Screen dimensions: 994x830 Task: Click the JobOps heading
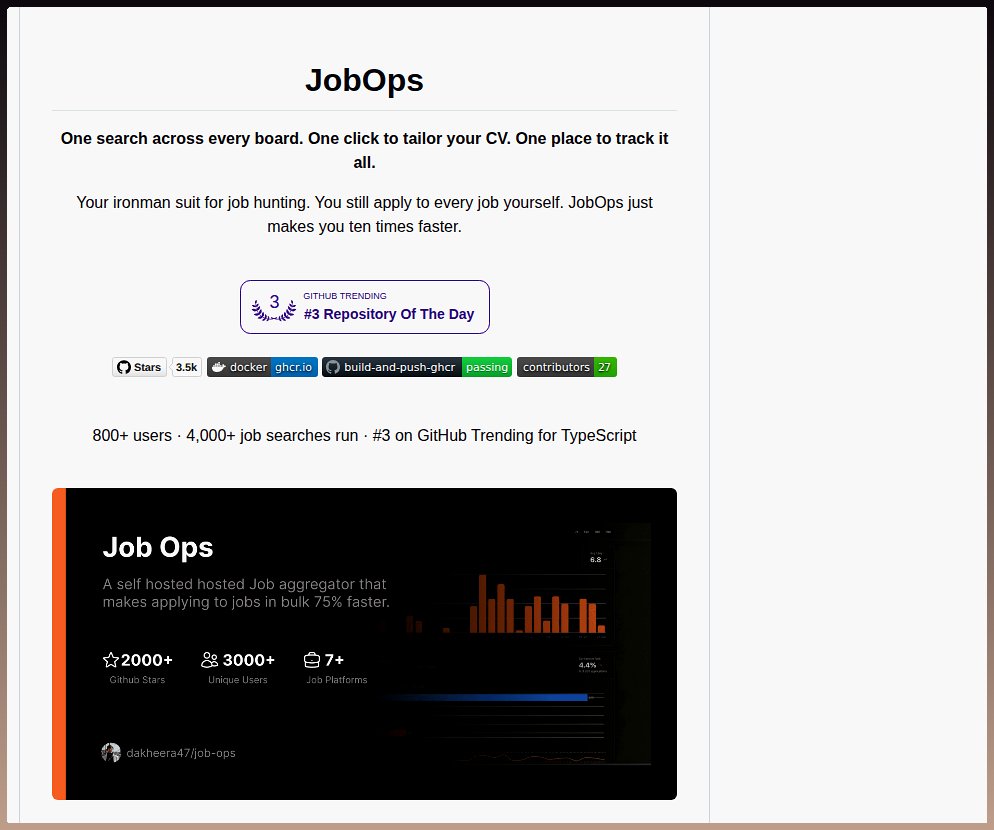point(365,80)
